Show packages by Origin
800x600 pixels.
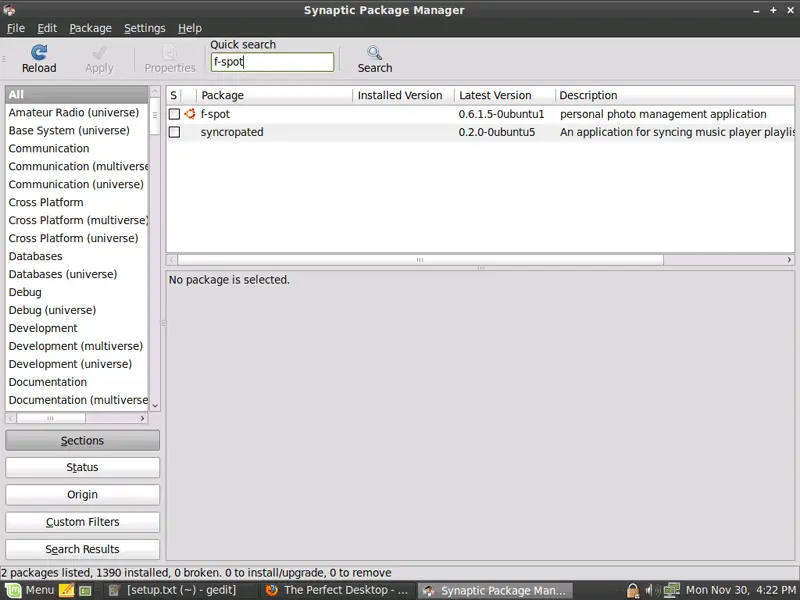pyautogui.click(x=82, y=495)
